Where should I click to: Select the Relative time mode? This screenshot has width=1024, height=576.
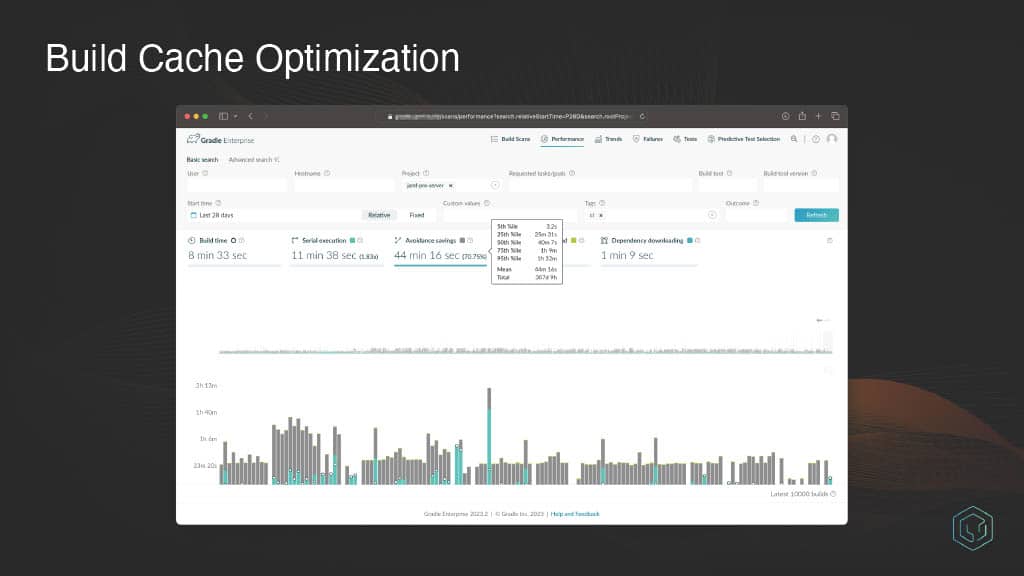tap(379, 215)
